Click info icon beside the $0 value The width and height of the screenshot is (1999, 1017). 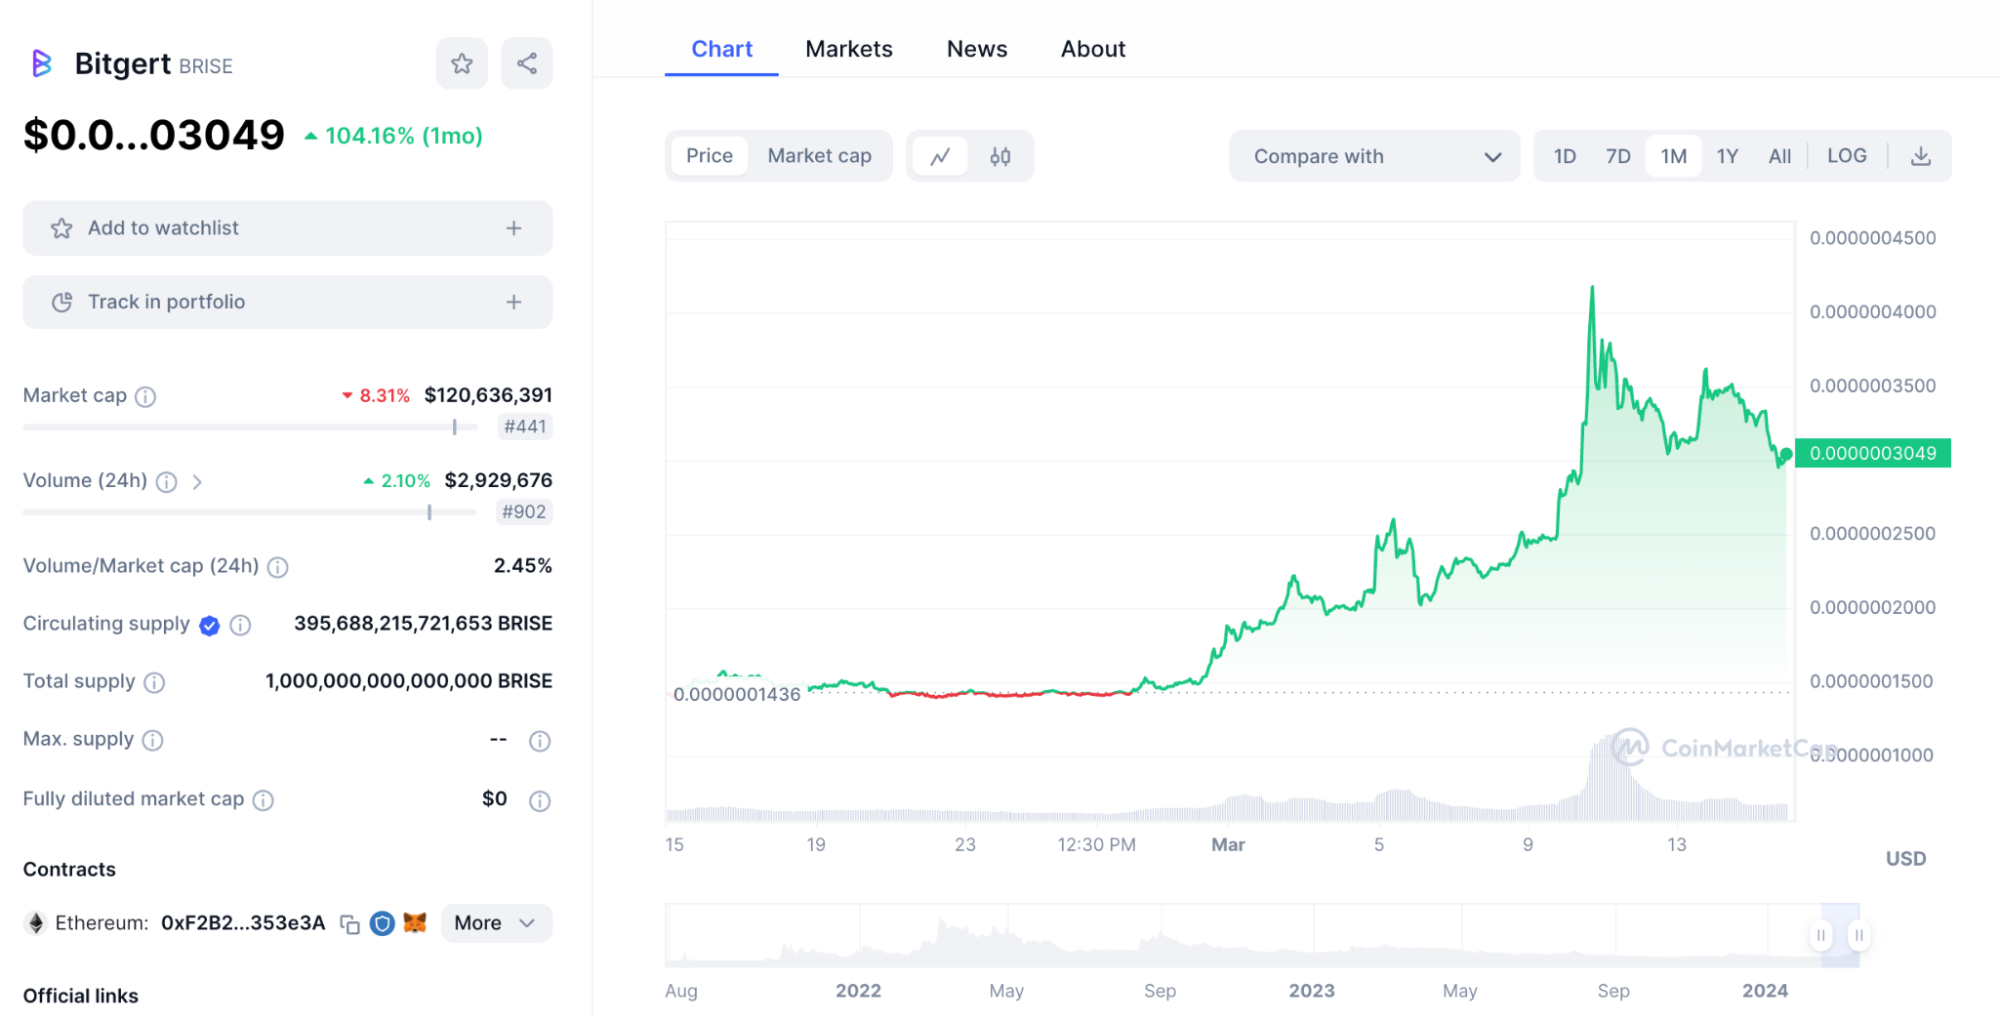pos(539,801)
